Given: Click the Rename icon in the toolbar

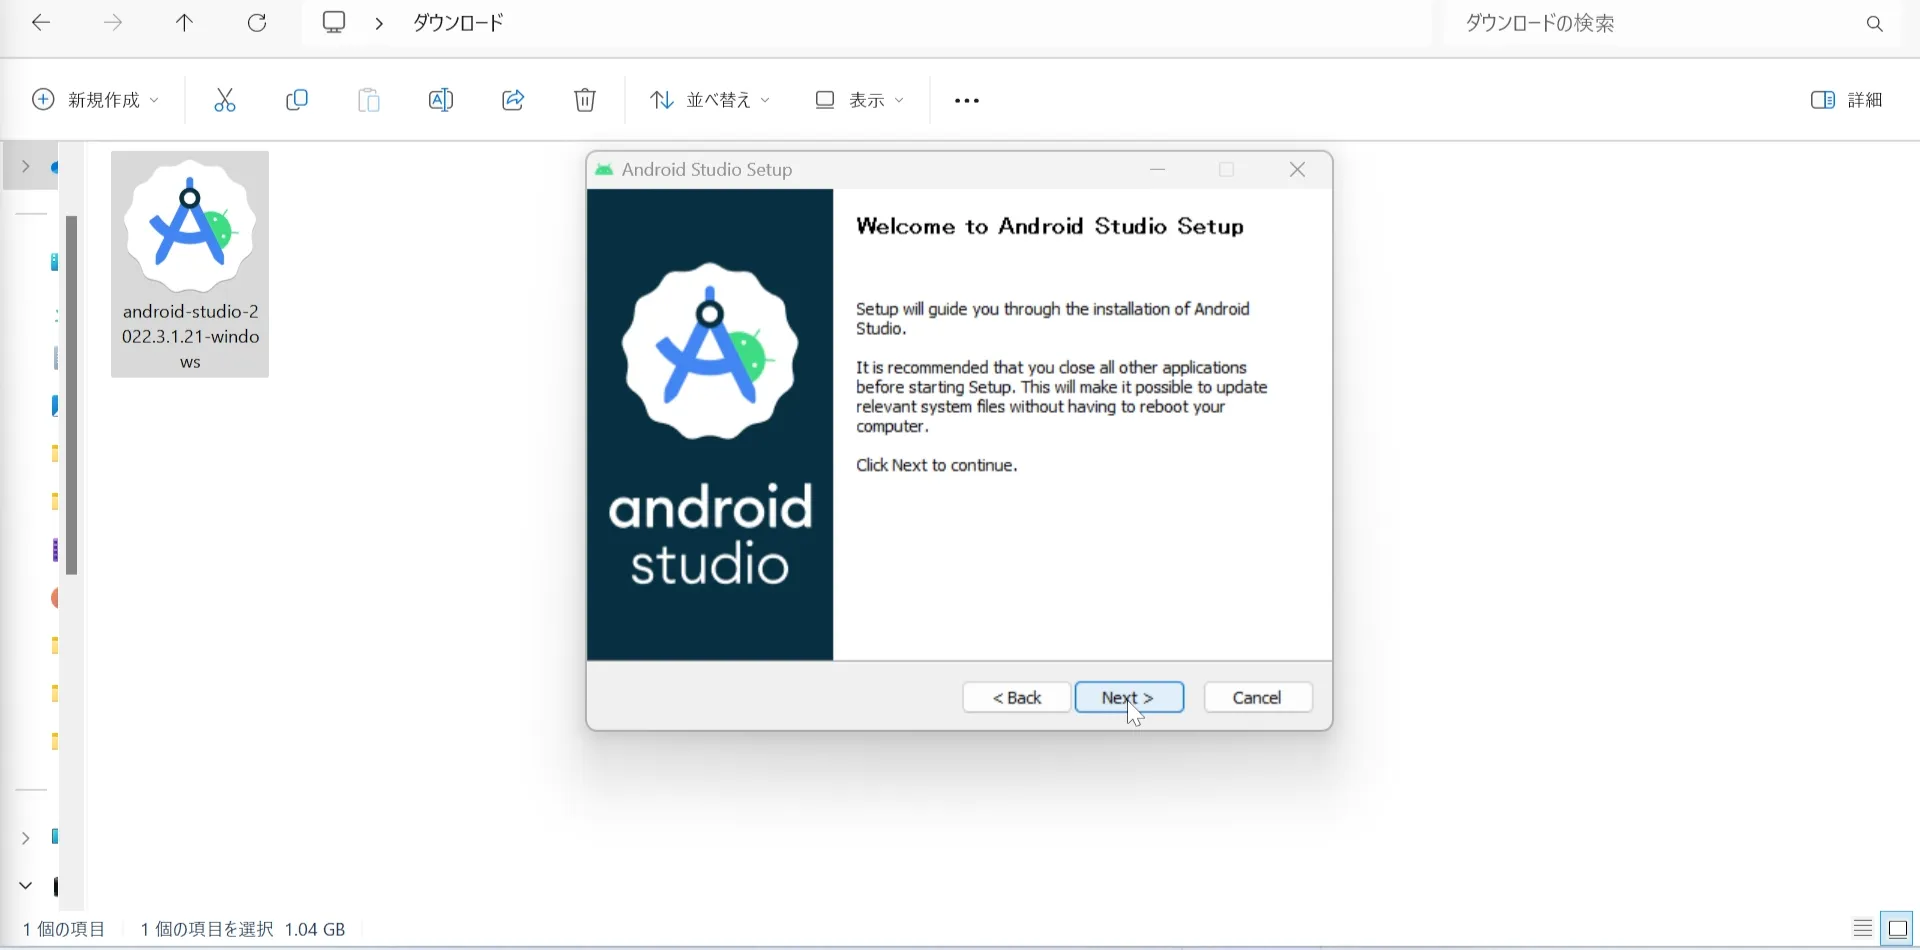Looking at the screenshot, I should (441, 100).
